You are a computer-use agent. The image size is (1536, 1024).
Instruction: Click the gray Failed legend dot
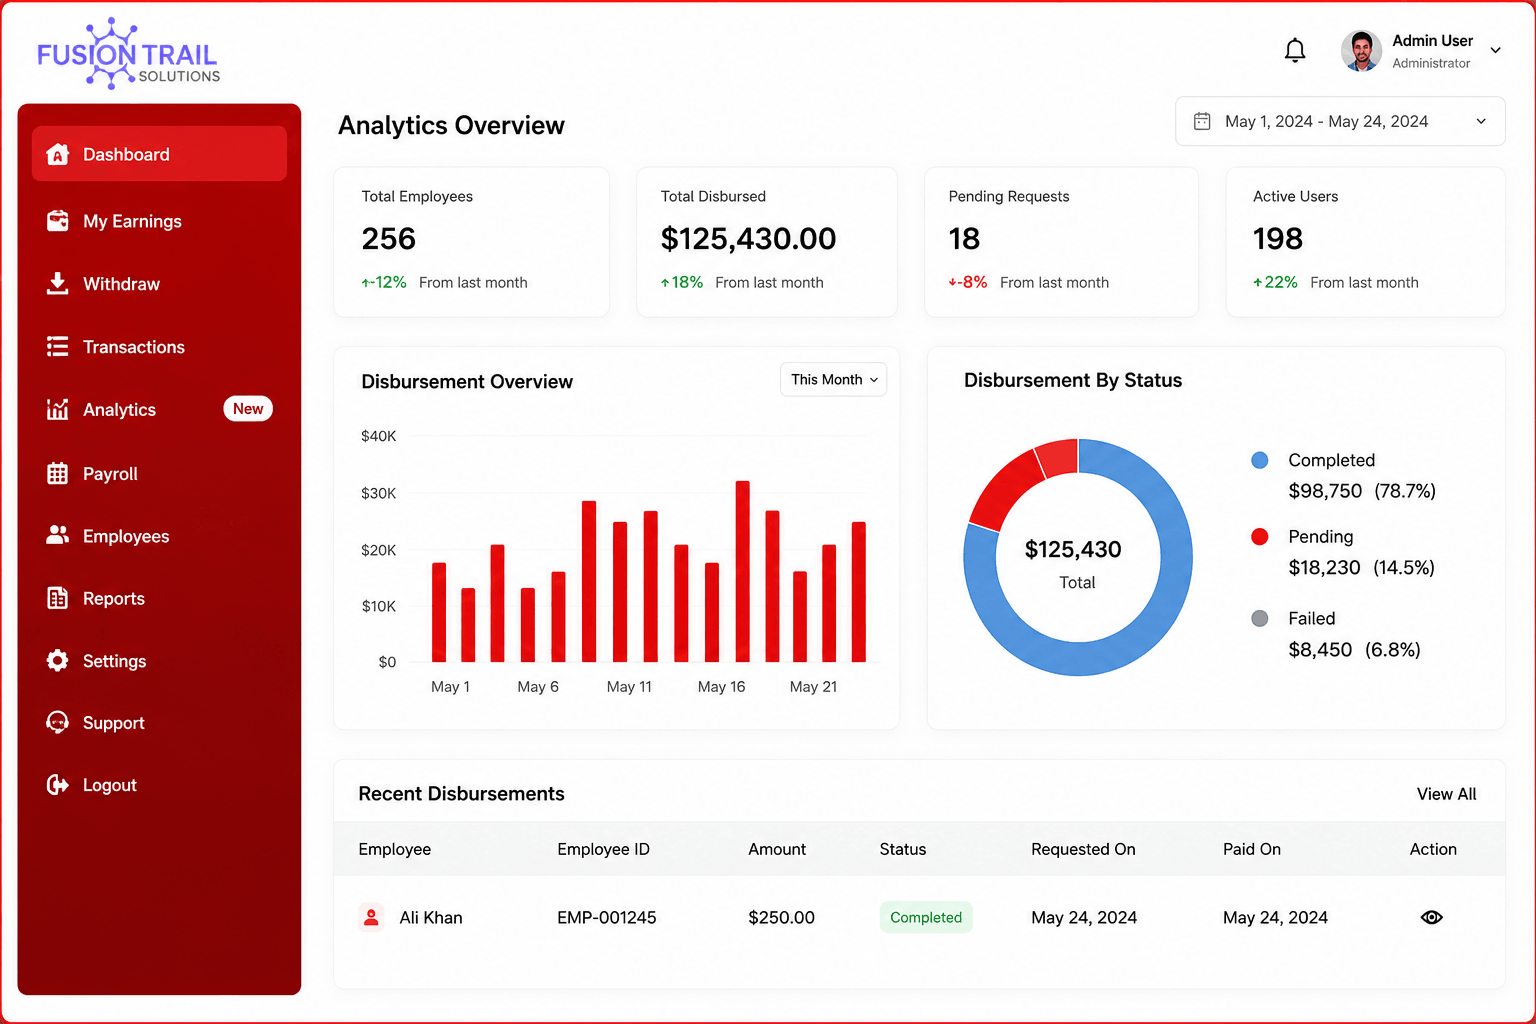coord(1260,618)
